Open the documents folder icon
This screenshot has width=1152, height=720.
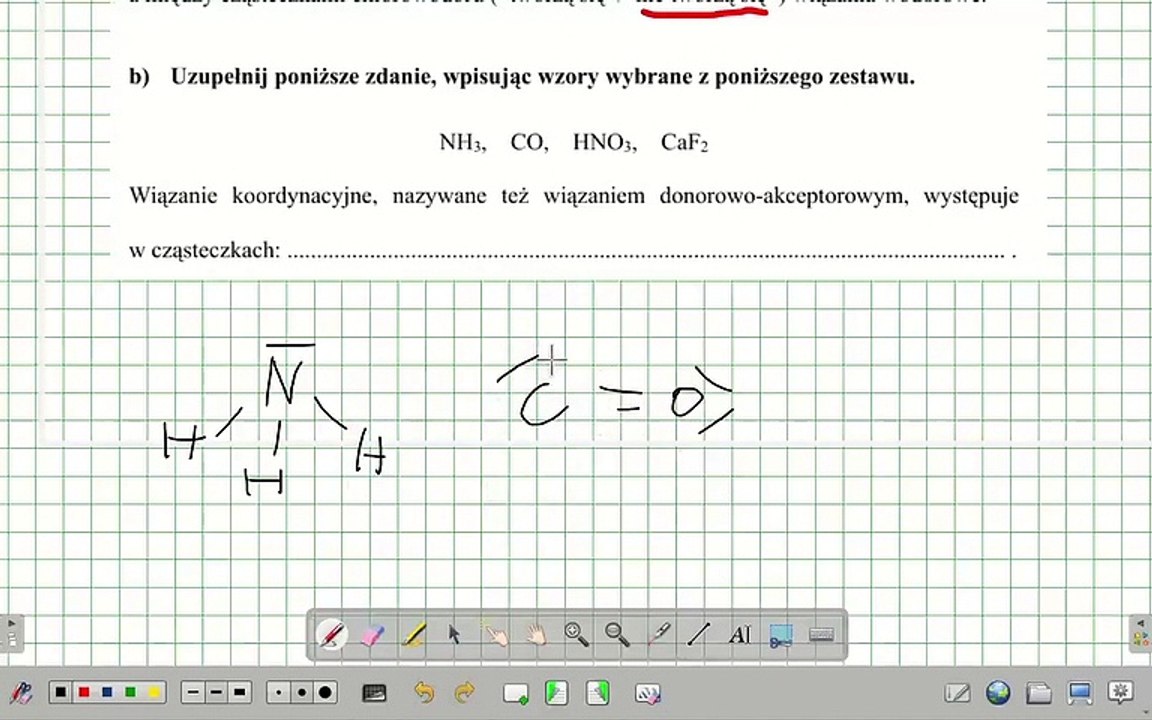point(1039,693)
